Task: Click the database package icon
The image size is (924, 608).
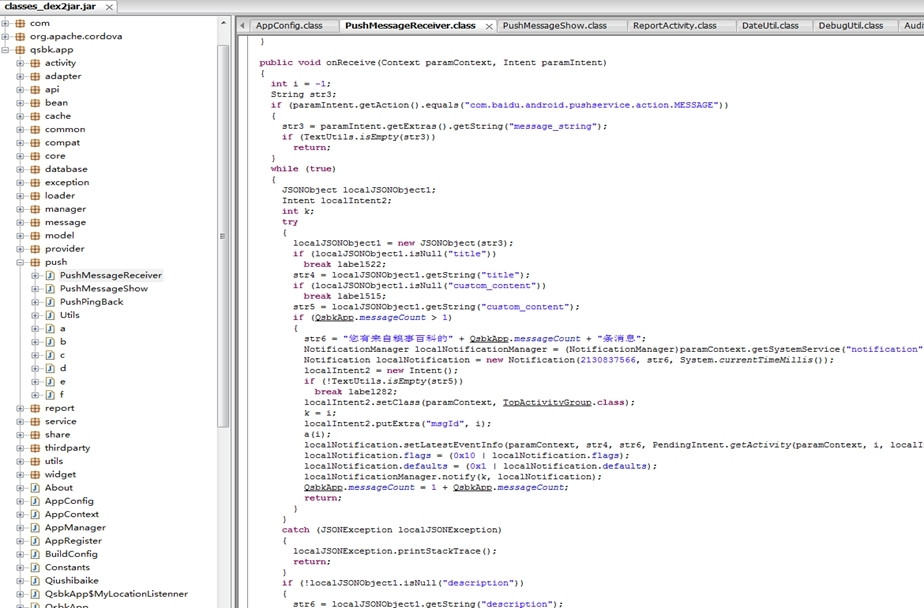Action: point(35,169)
